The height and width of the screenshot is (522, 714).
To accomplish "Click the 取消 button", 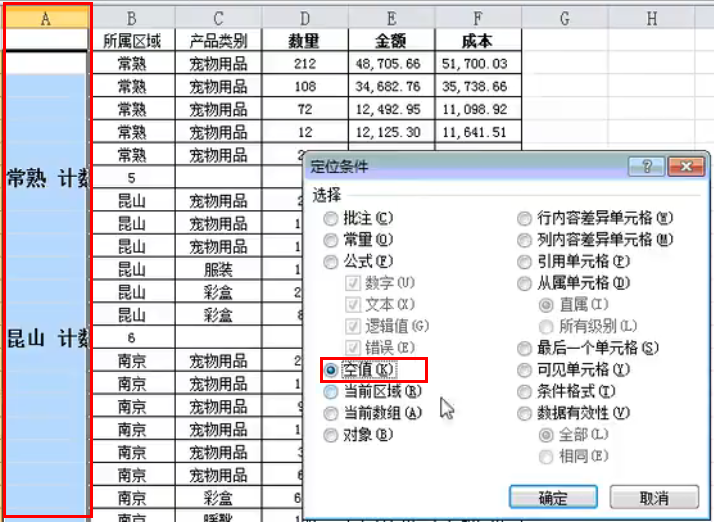I will click(x=653, y=497).
